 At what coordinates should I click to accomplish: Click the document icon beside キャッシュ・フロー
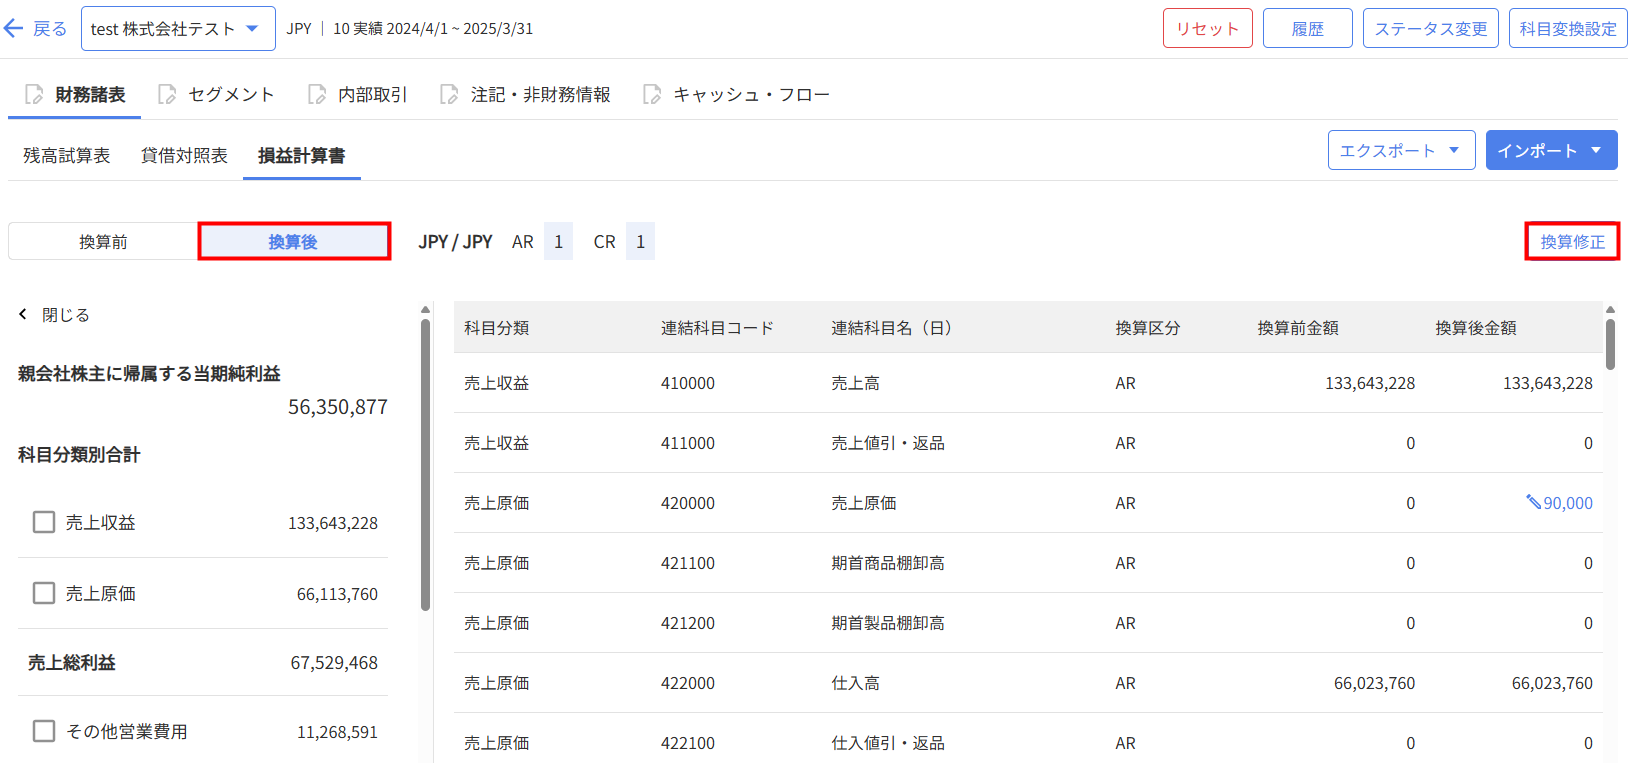click(x=652, y=95)
